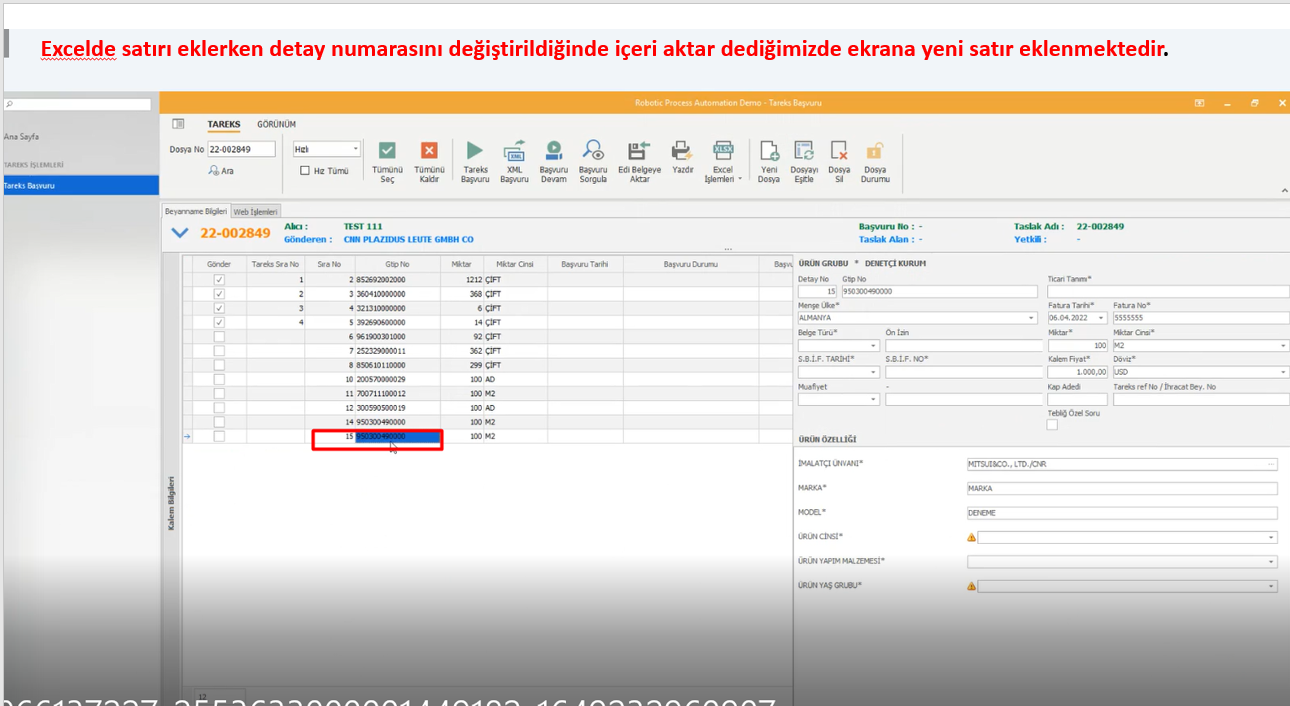This screenshot has width=1290, height=706.
Task: Switch to the TAREKS ribbon tab
Action: pos(223,125)
